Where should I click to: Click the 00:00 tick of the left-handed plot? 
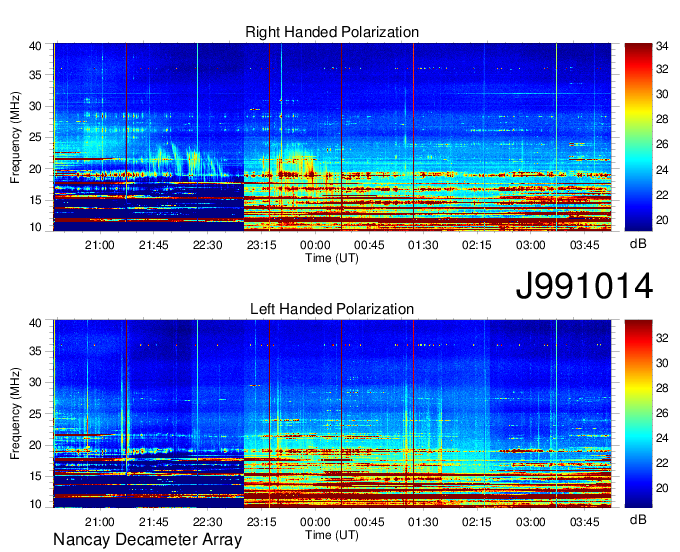315,522
